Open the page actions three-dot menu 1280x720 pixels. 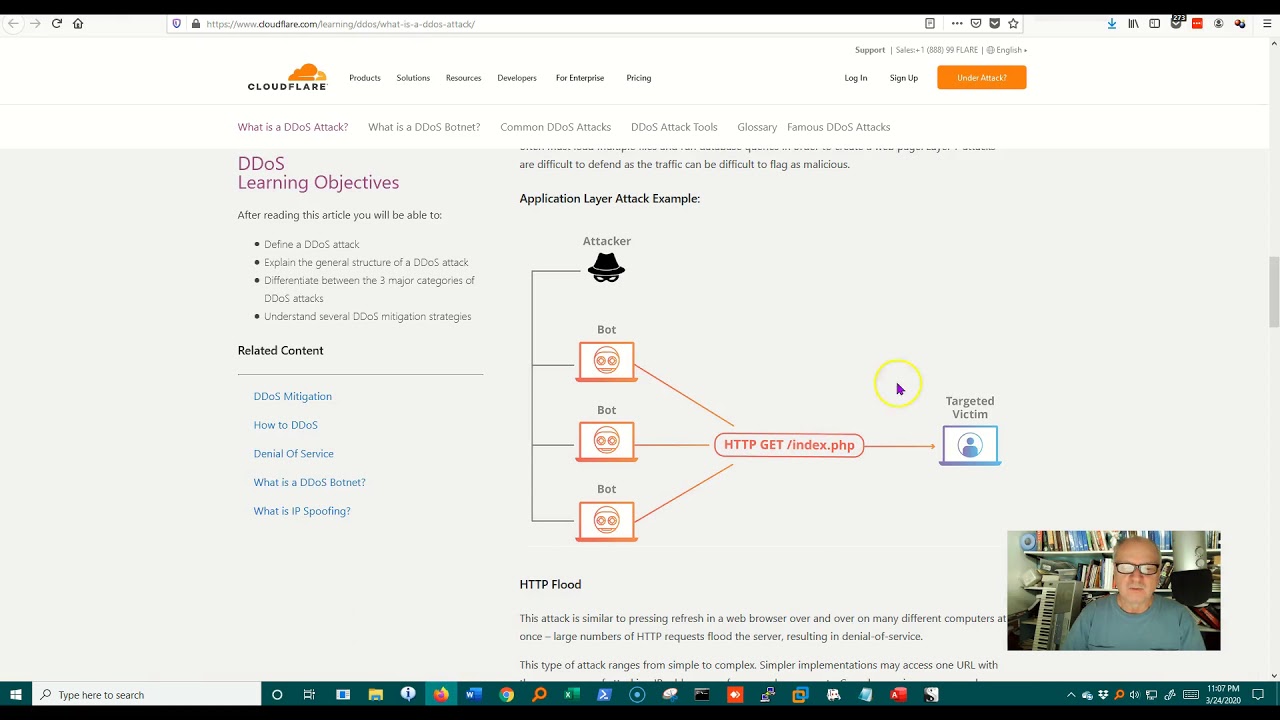[957, 23]
